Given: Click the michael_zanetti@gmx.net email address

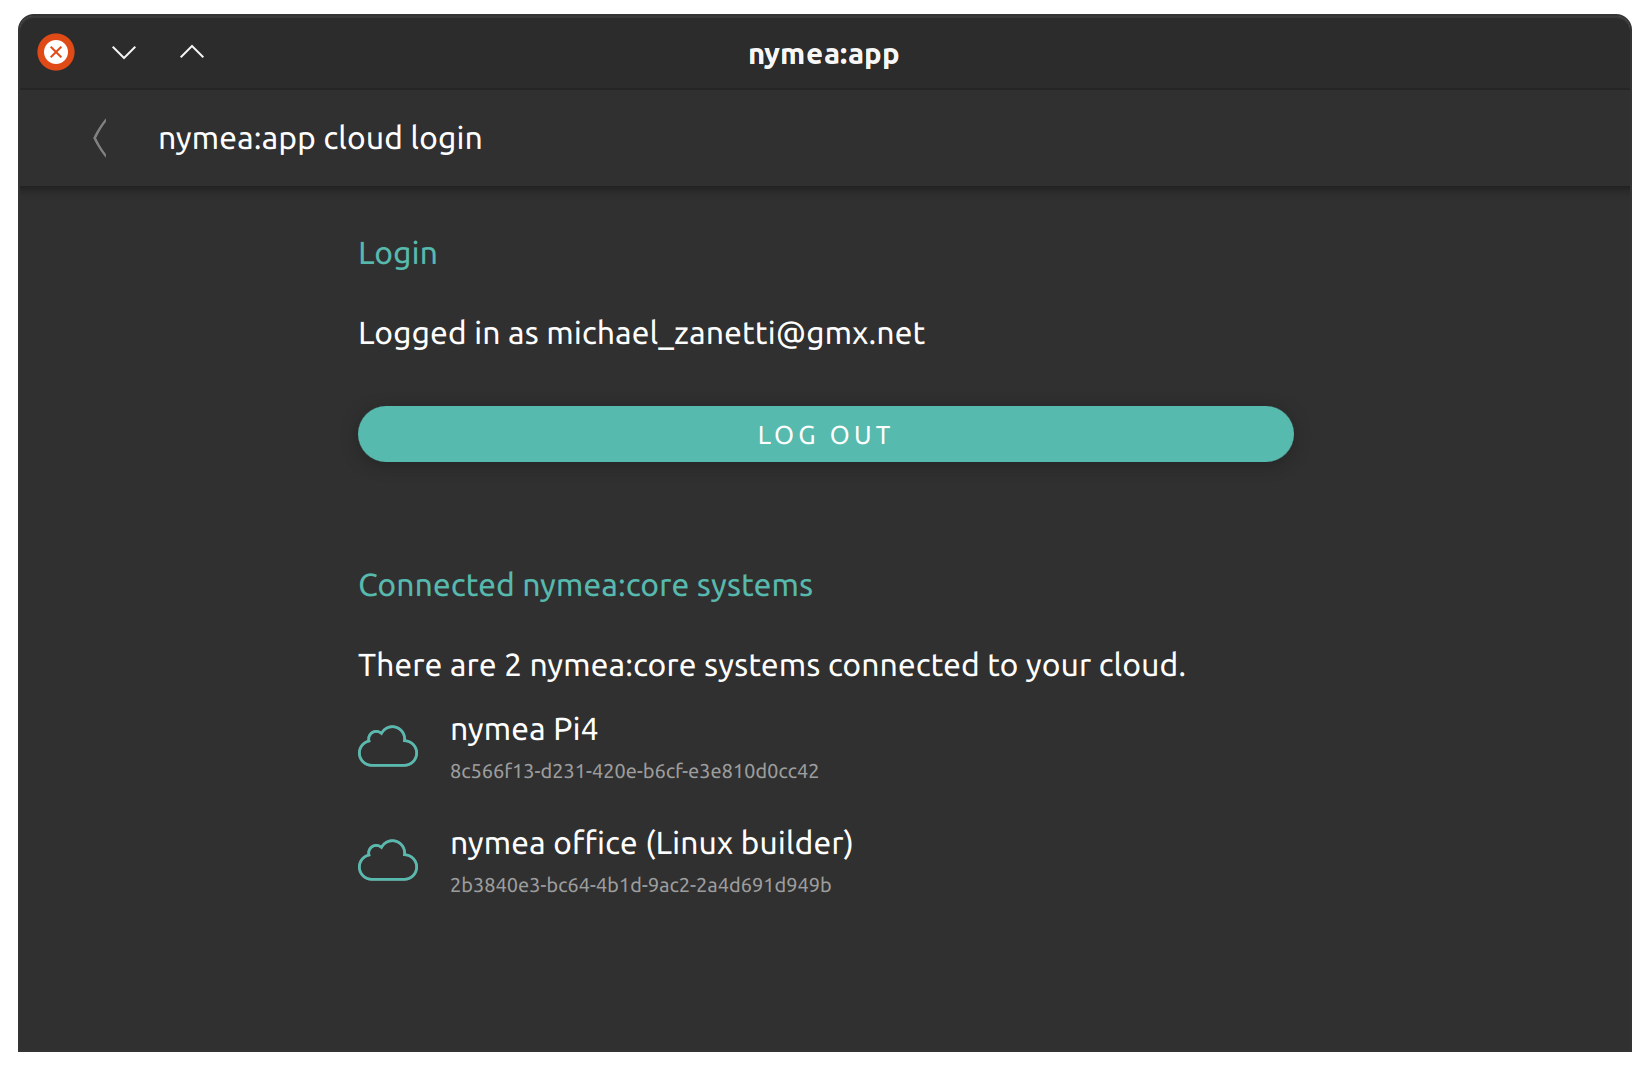Looking at the screenshot, I should point(735,333).
